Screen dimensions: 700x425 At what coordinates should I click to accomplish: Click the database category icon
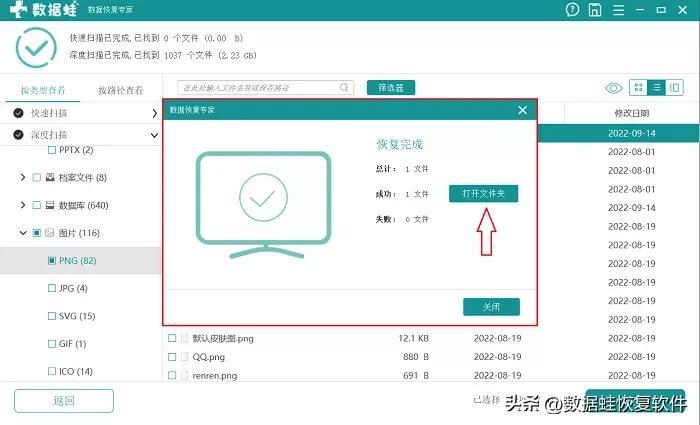coord(50,205)
